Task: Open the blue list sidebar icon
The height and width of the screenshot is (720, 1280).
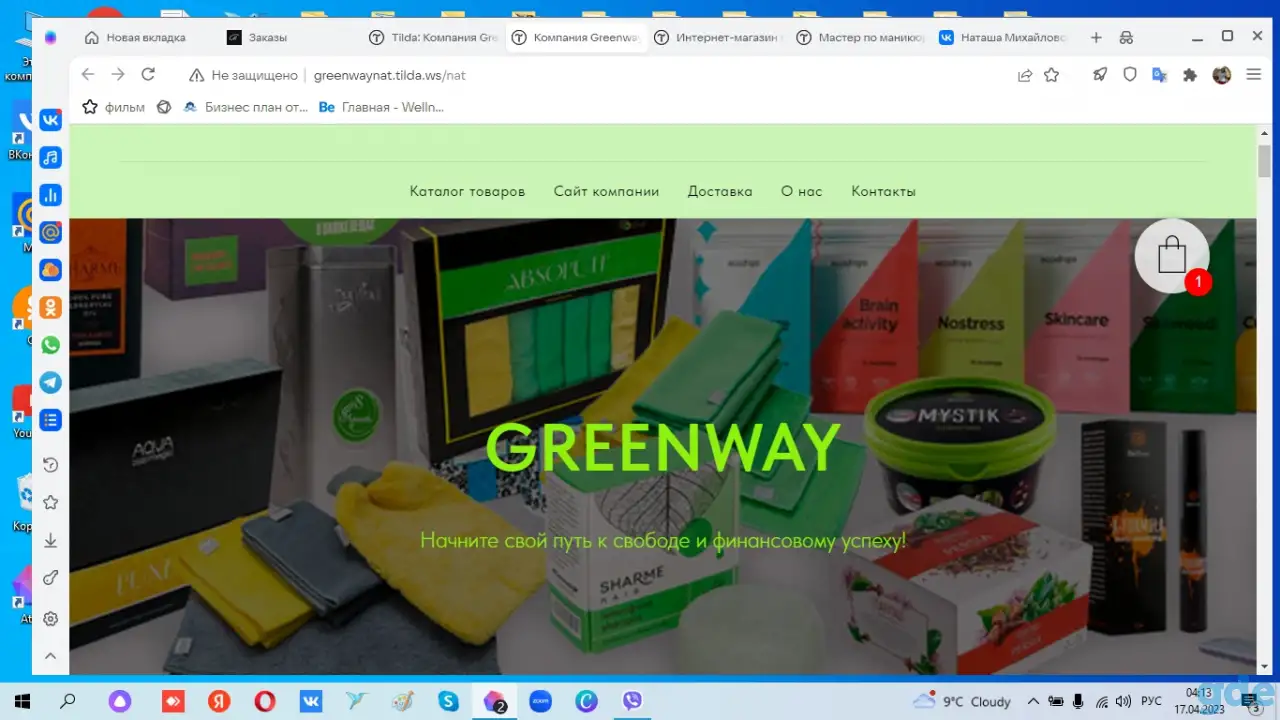Action: pyautogui.click(x=50, y=420)
